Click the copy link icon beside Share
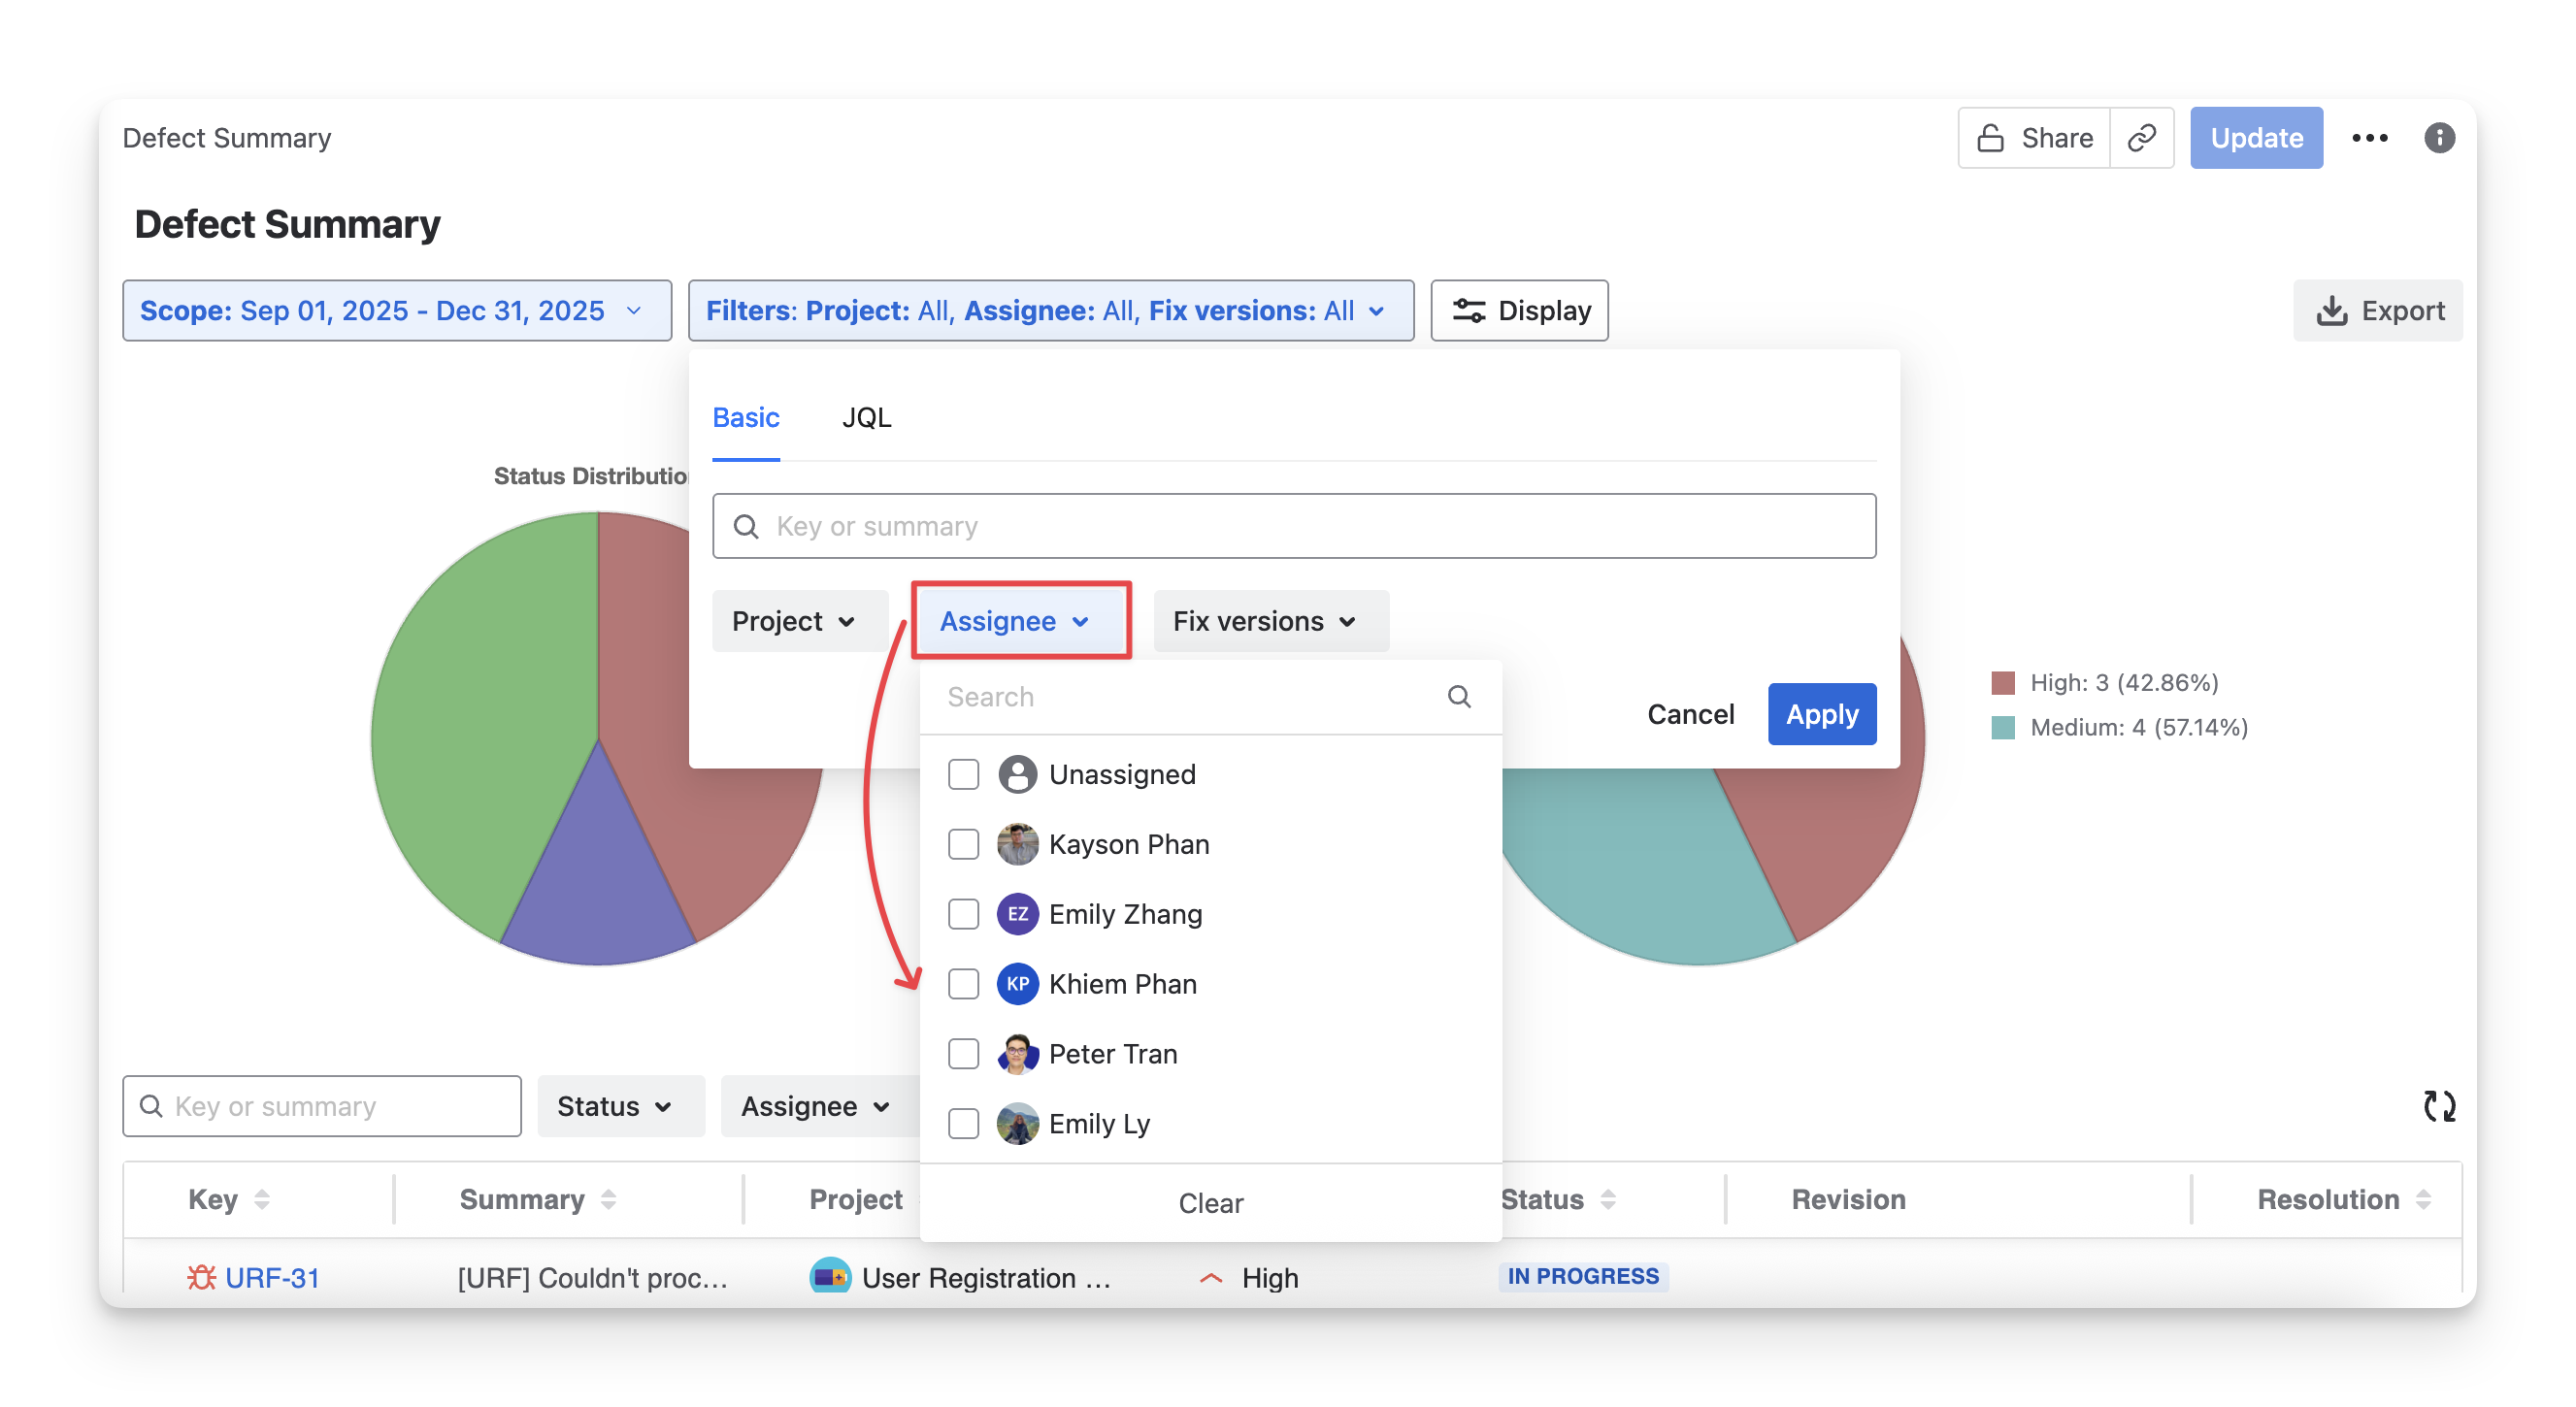Image resolution: width=2576 pixels, height=1407 pixels. click(2141, 138)
